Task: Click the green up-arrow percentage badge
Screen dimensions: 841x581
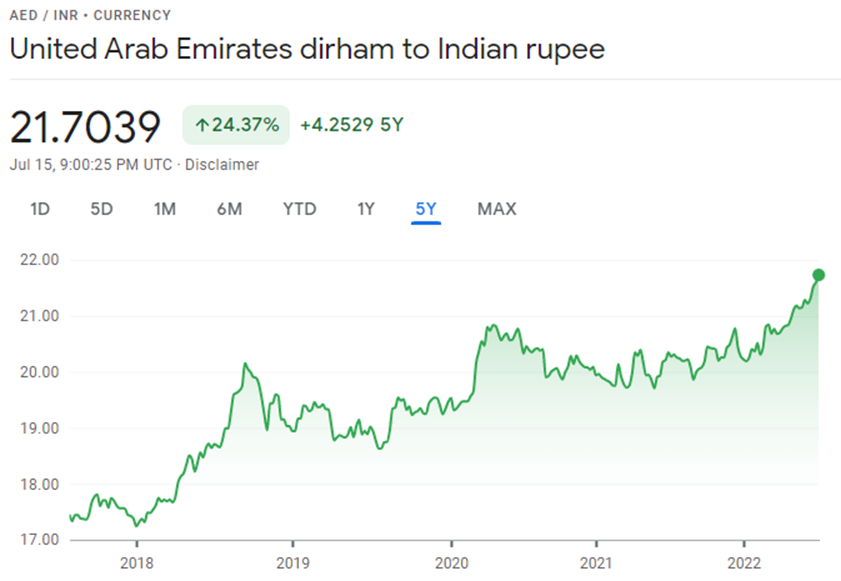Action: coord(236,125)
